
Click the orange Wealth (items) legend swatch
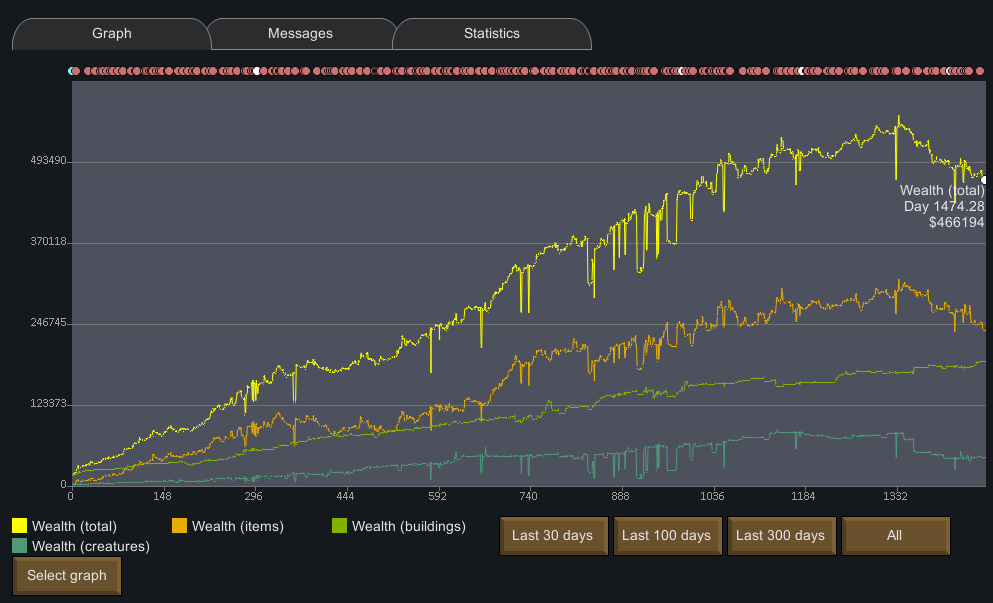pyautogui.click(x=180, y=526)
